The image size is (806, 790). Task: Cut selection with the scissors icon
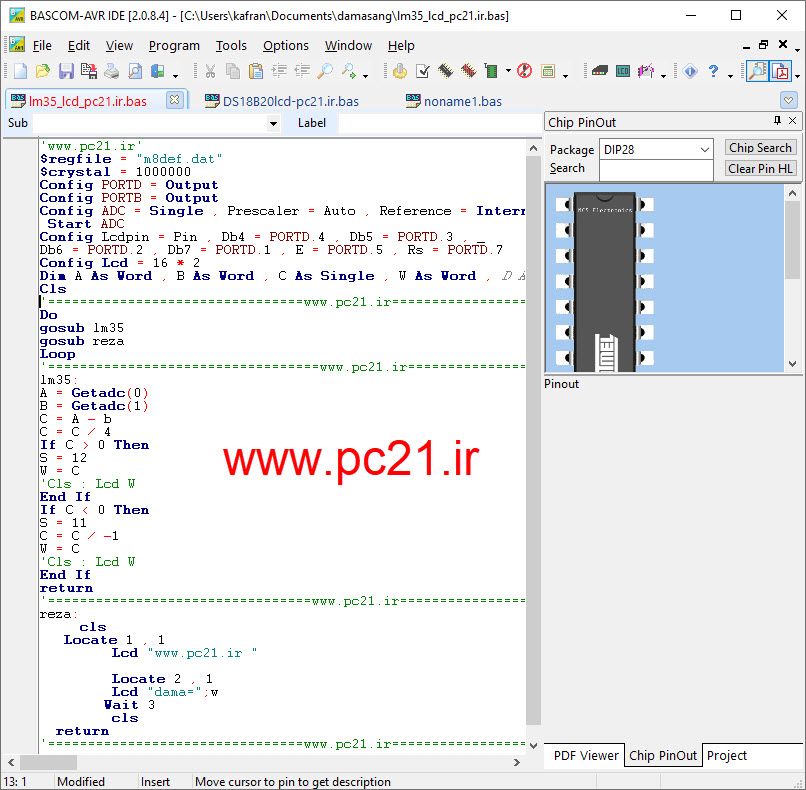[210, 71]
